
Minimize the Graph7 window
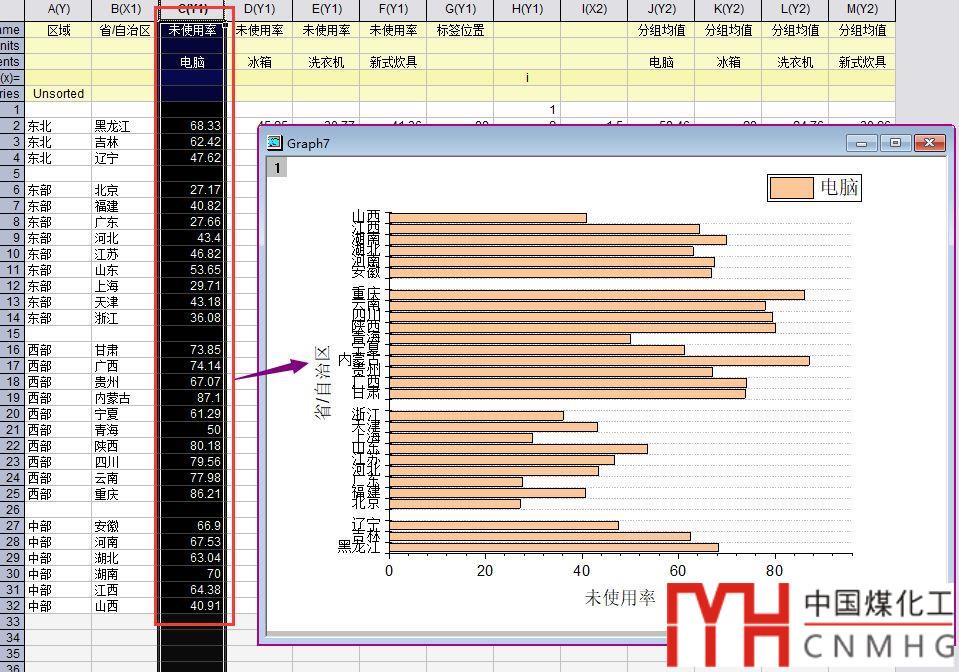coord(861,143)
